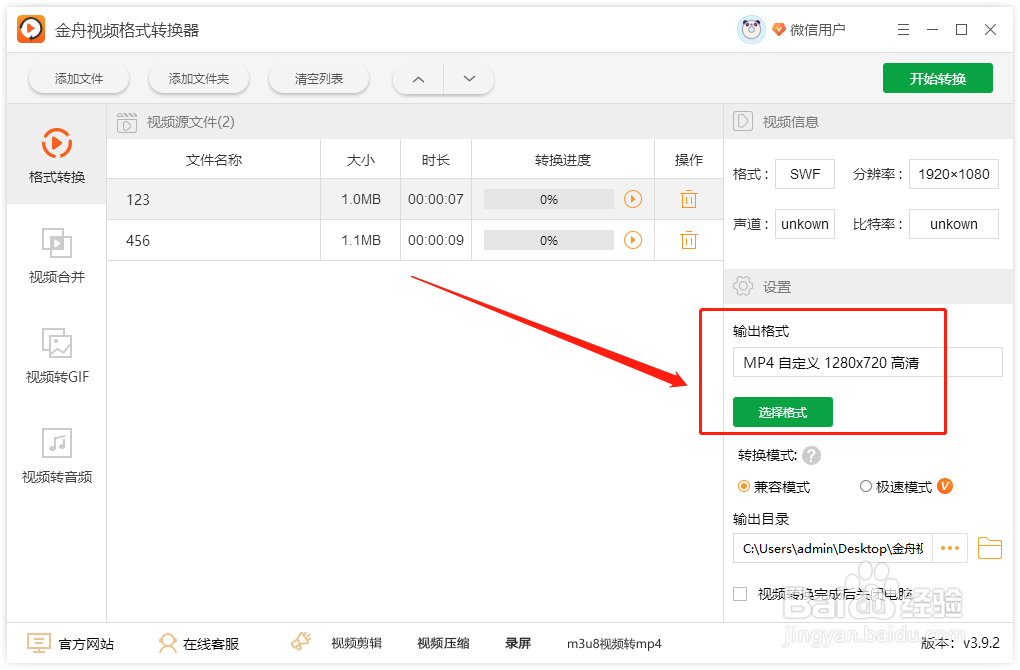Open the hamburger menu at top right
This screenshot has height=670, width=1020.
(903, 29)
